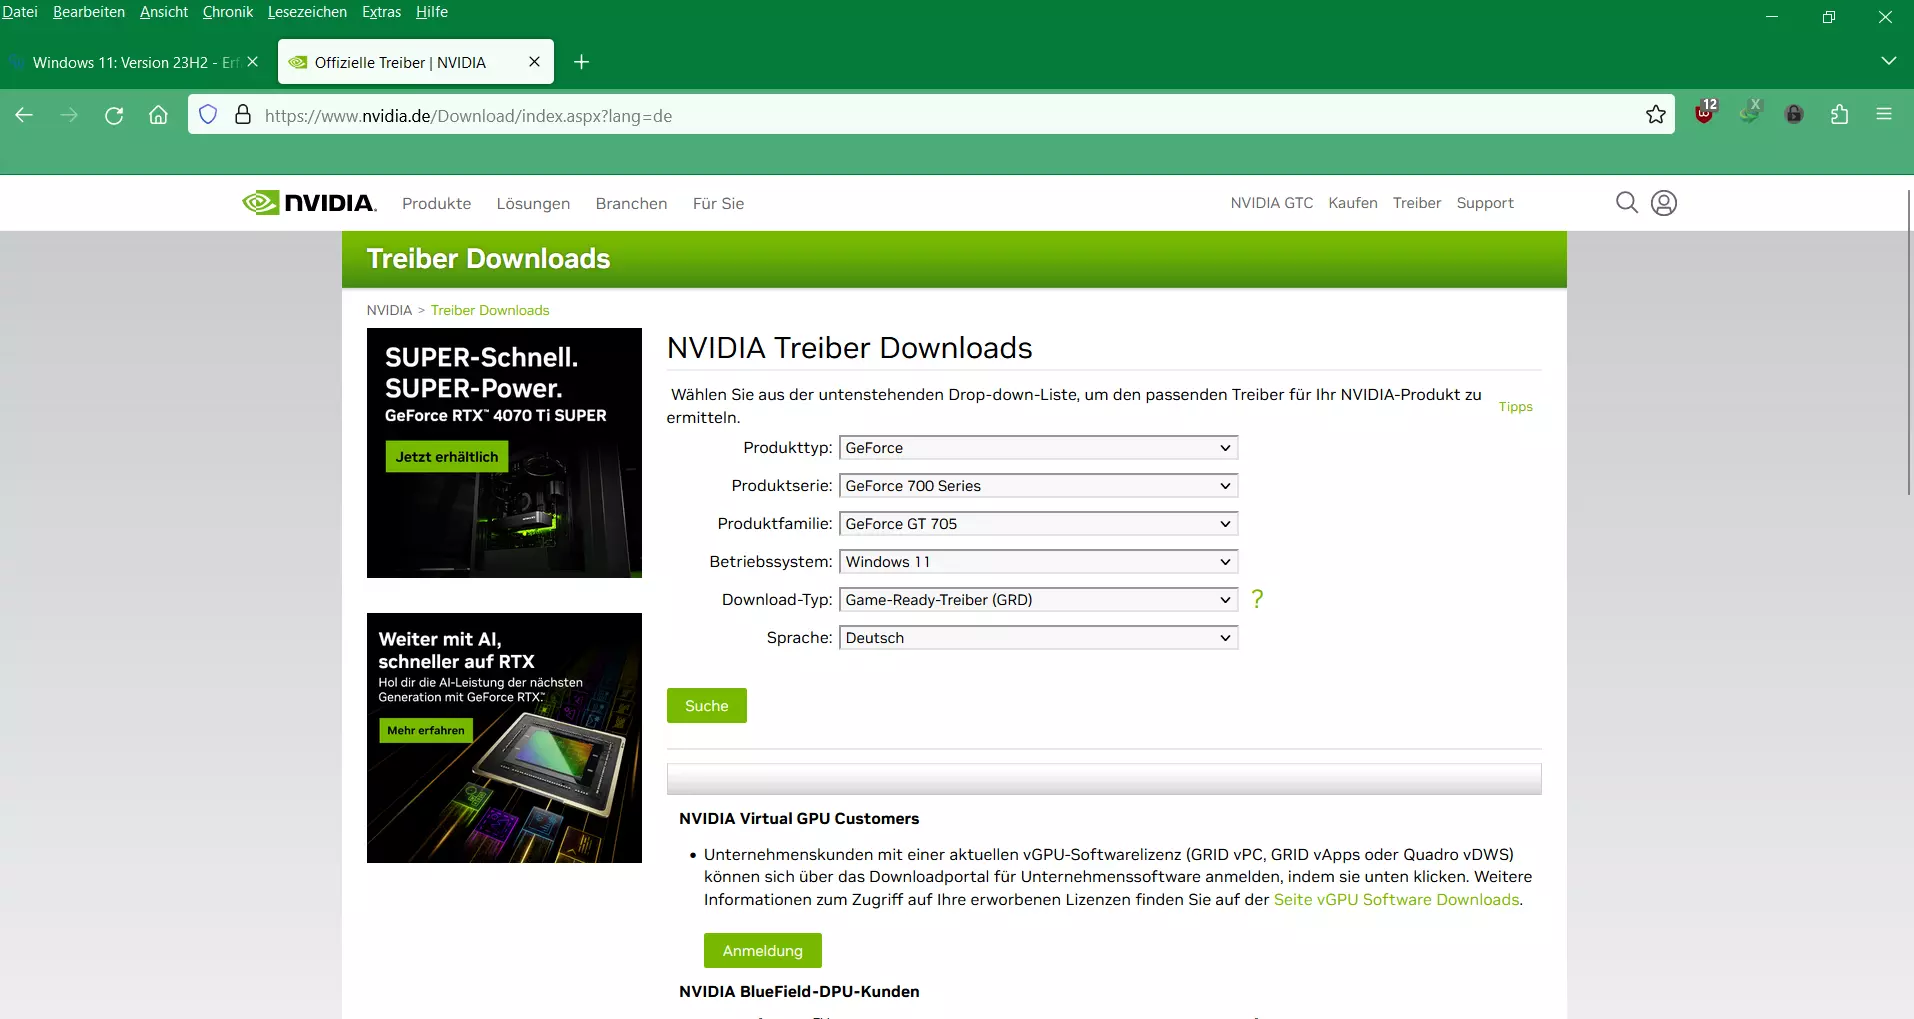1914x1019 pixels.
Task: Open Seite vGPU Software Downloads link
Action: pyautogui.click(x=1396, y=900)
